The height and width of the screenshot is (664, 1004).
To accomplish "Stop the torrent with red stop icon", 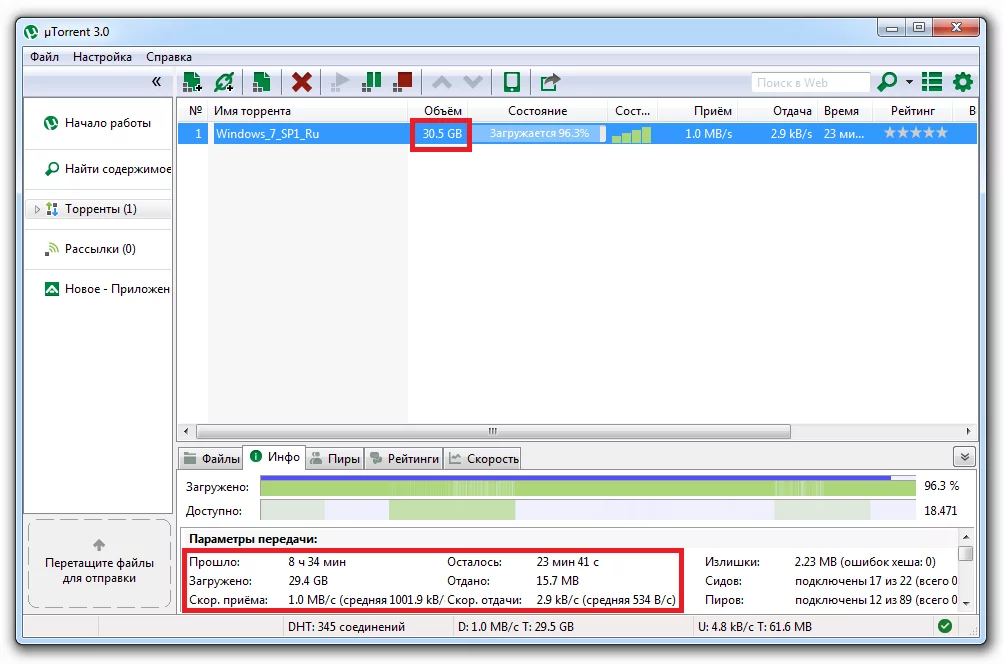I will (403, 82).
